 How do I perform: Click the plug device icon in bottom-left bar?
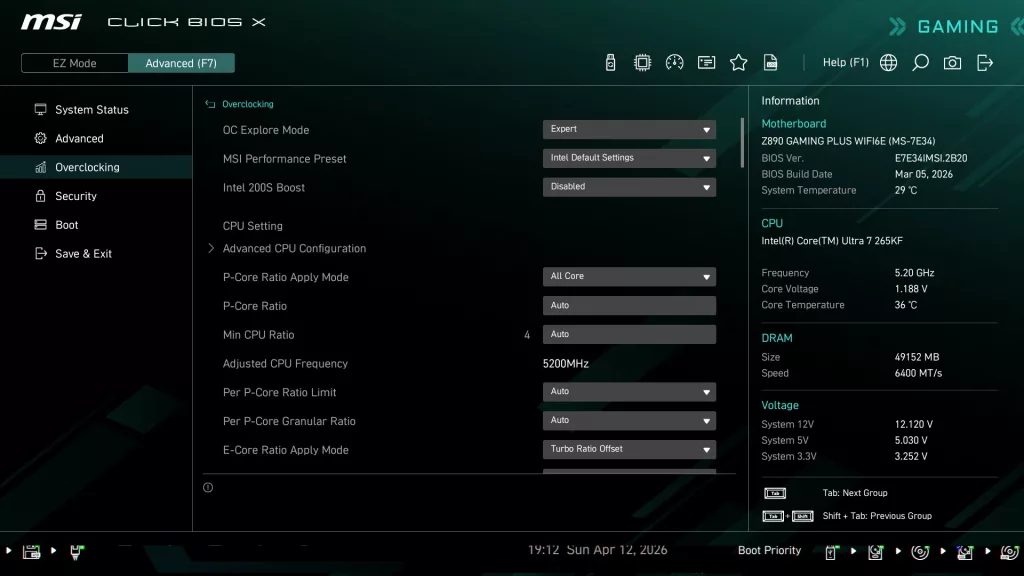tap(76, 552)
